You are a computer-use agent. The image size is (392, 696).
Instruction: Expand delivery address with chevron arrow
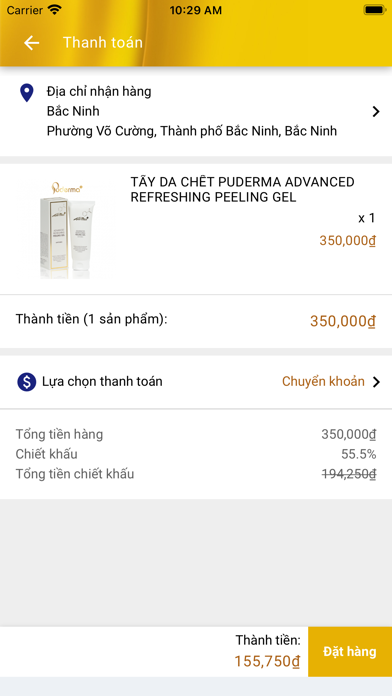click(376, 111)
